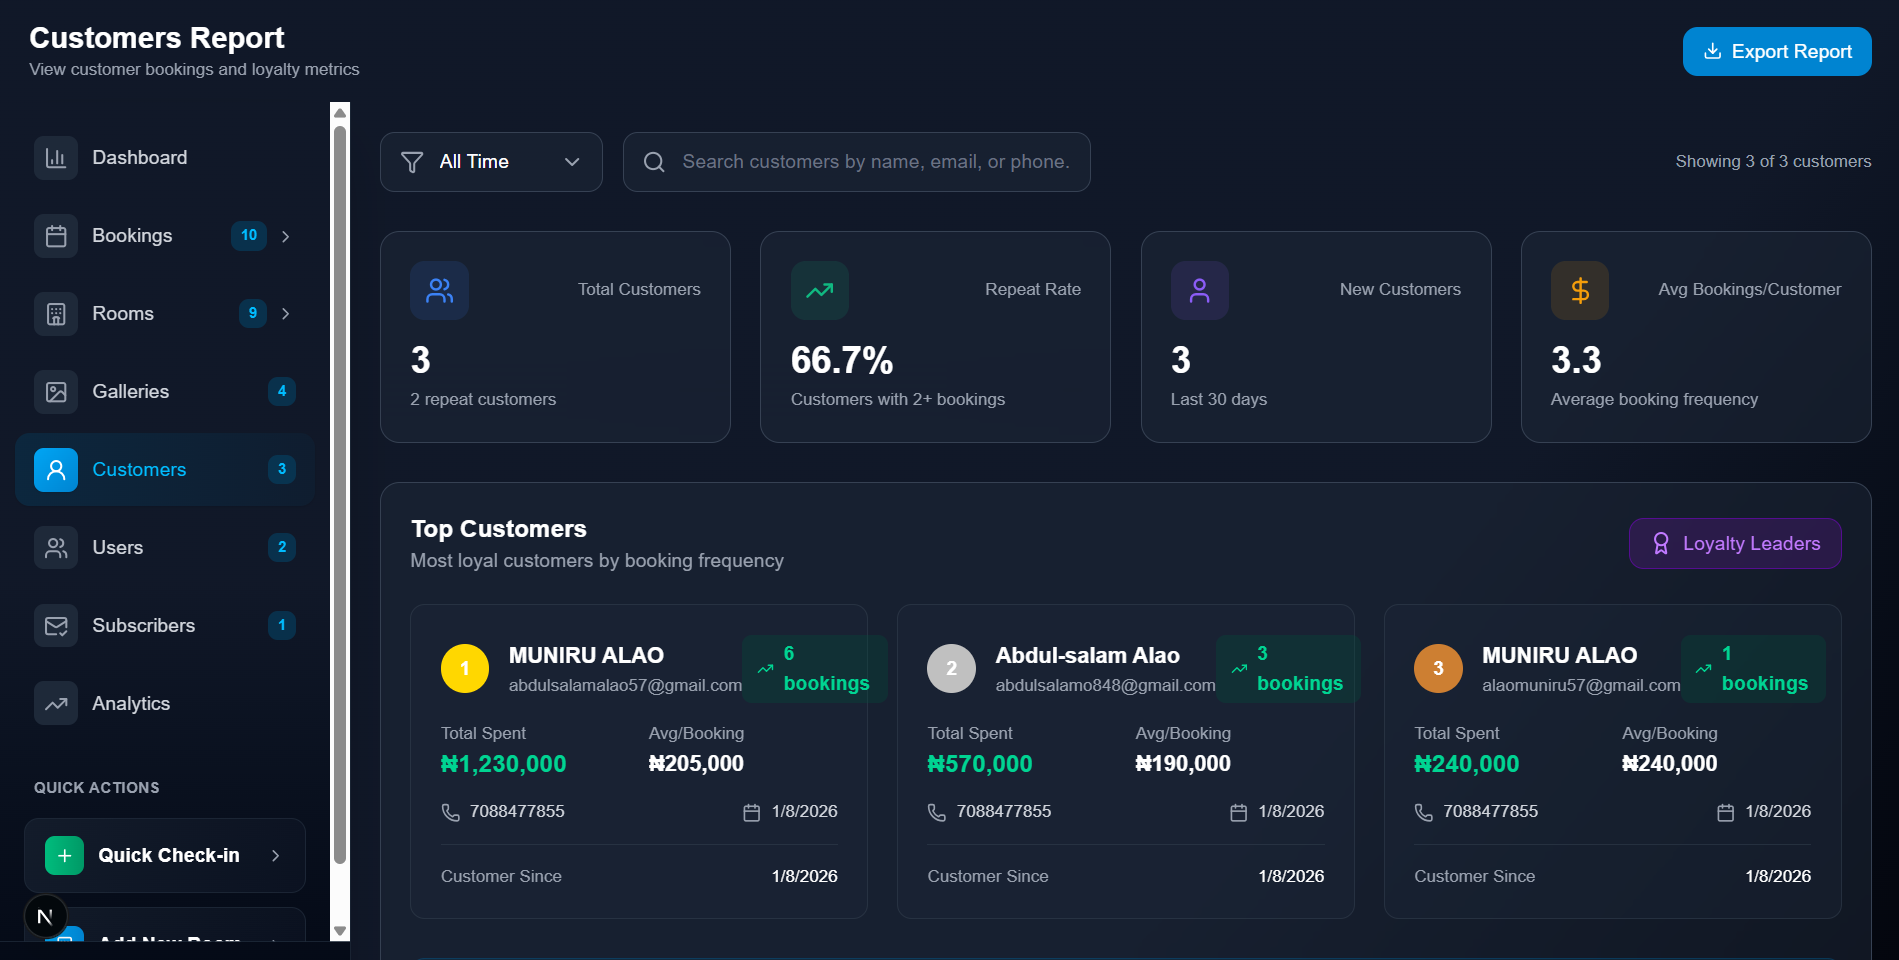Click the Galleries image icon in sidebar

pyautogui.click(x=56, y=392)
